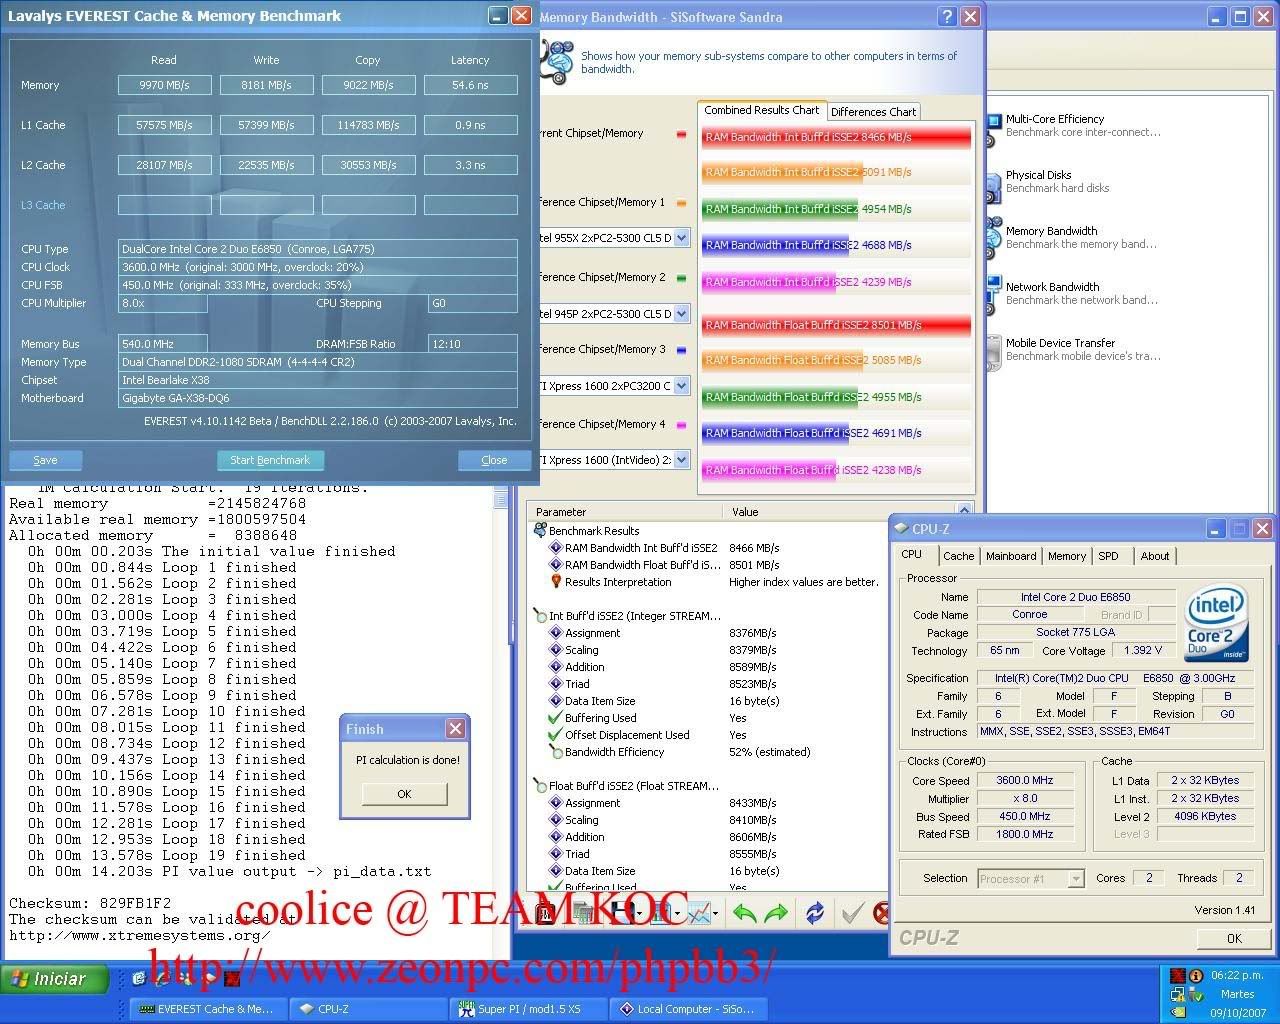Image resolution: width=1280 pixels, height=1024 pixels.
Task: Click the Benchmark Results tree icon
Action: [x=540, y=530]
